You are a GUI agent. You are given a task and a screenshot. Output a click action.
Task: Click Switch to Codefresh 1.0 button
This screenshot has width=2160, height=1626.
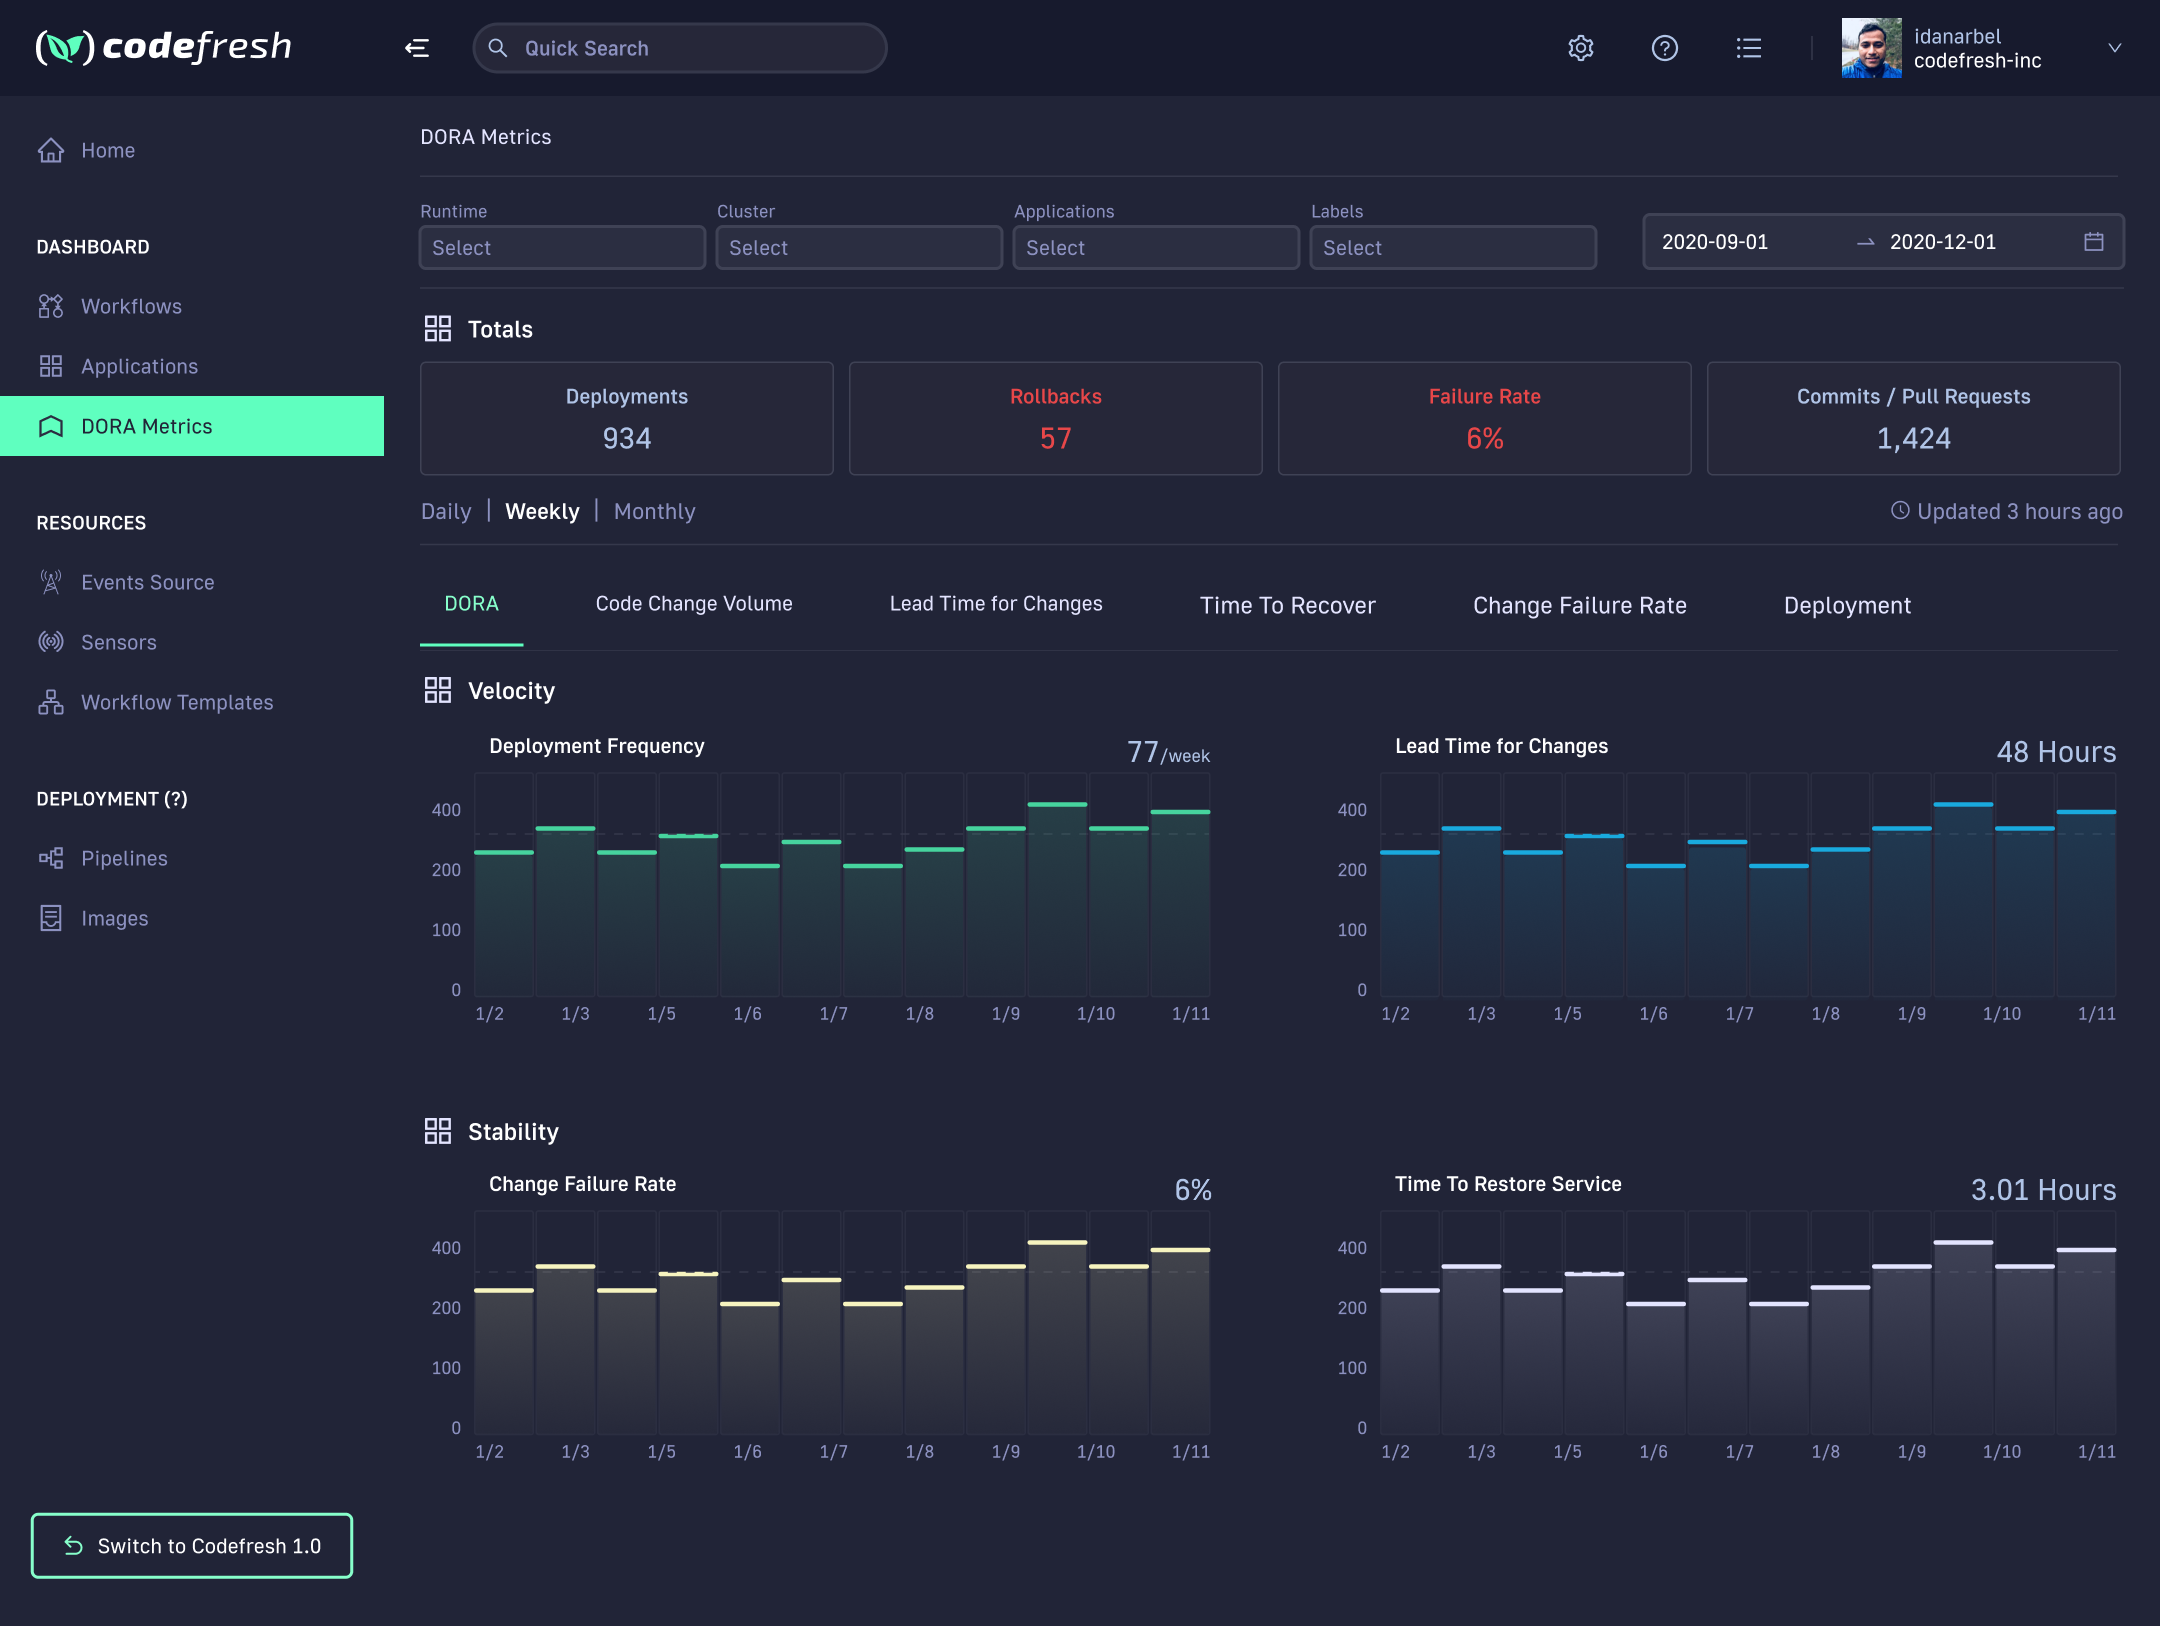pyautogui.click(x=192, y=1546)
